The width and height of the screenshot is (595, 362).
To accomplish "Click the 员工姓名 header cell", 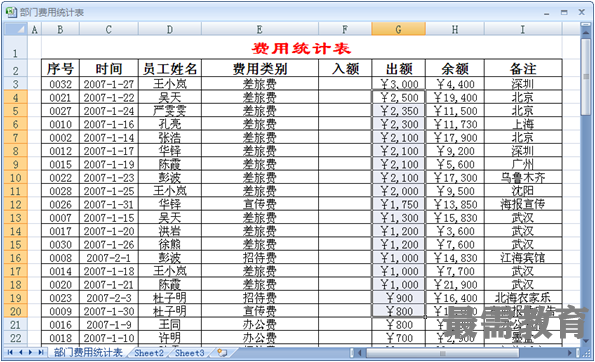I will pyautogui.click(x=170, y=69).
